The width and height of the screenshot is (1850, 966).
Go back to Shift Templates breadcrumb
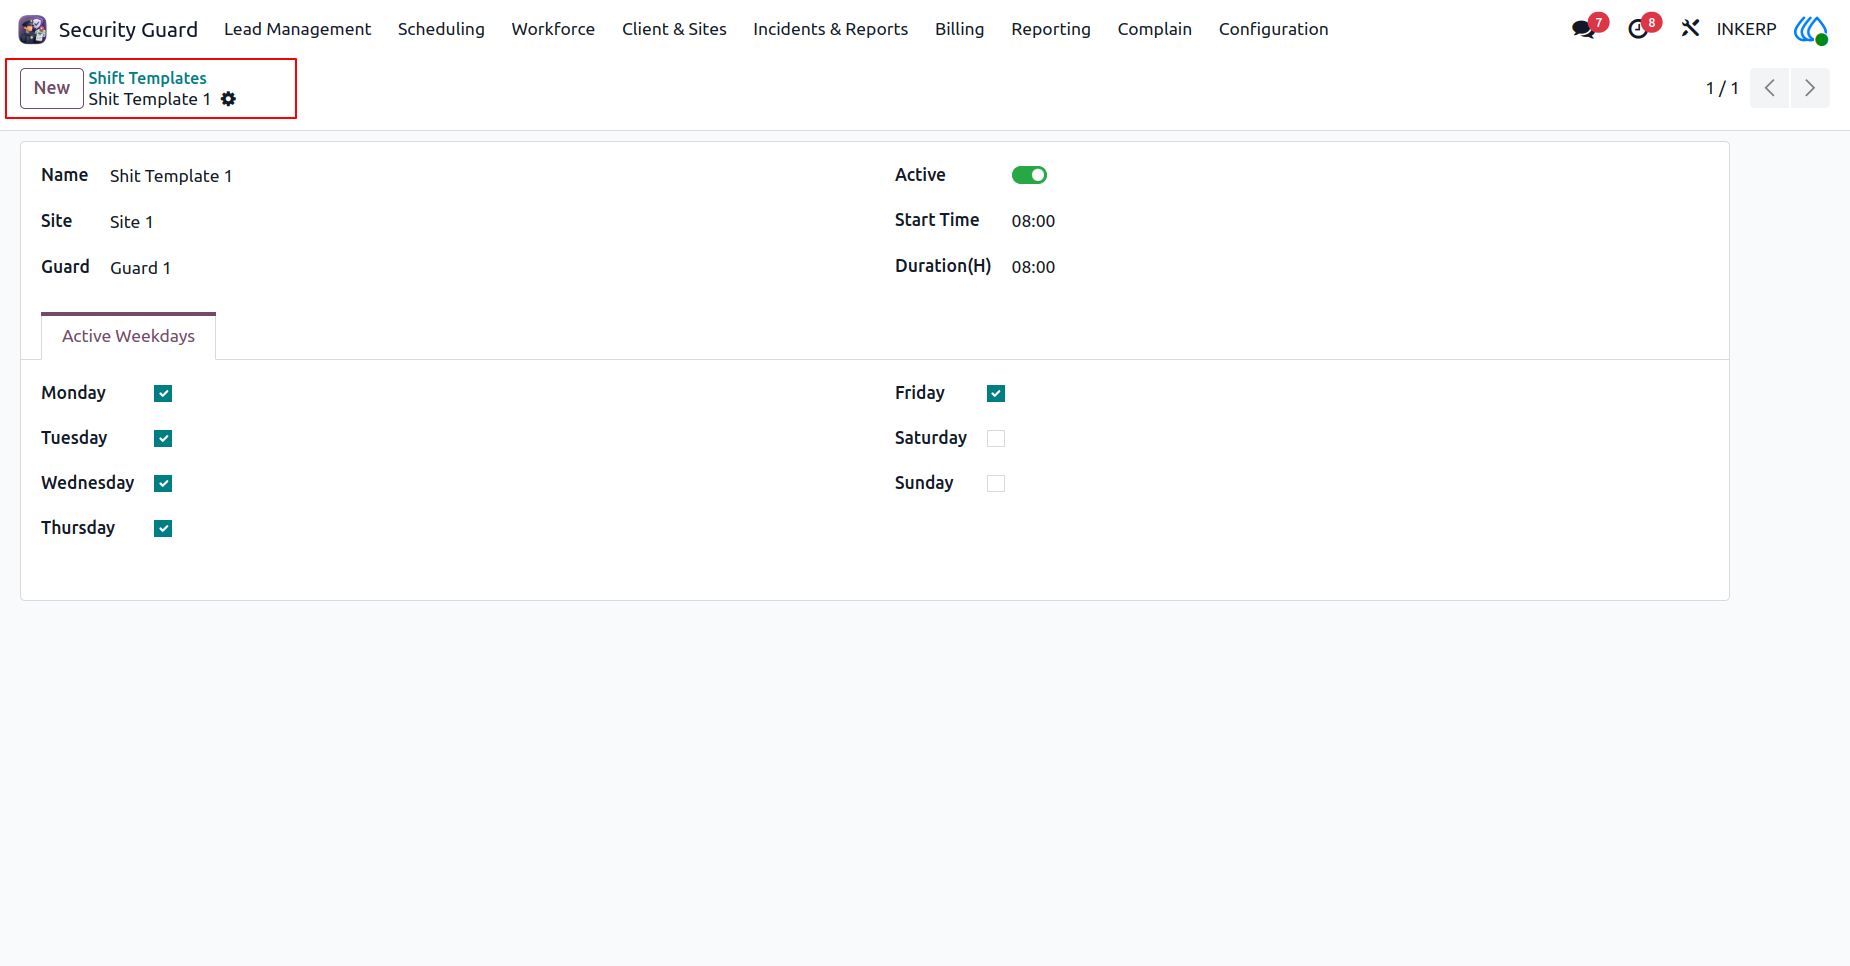[x=147, y=78]
